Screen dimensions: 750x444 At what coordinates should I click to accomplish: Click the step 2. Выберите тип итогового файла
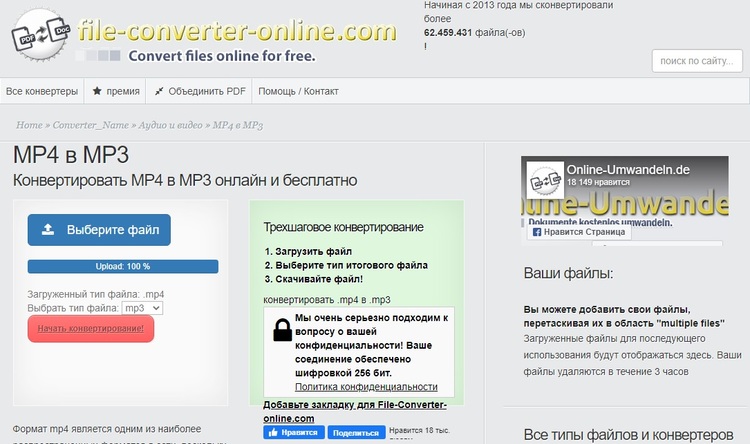point(346,265)
